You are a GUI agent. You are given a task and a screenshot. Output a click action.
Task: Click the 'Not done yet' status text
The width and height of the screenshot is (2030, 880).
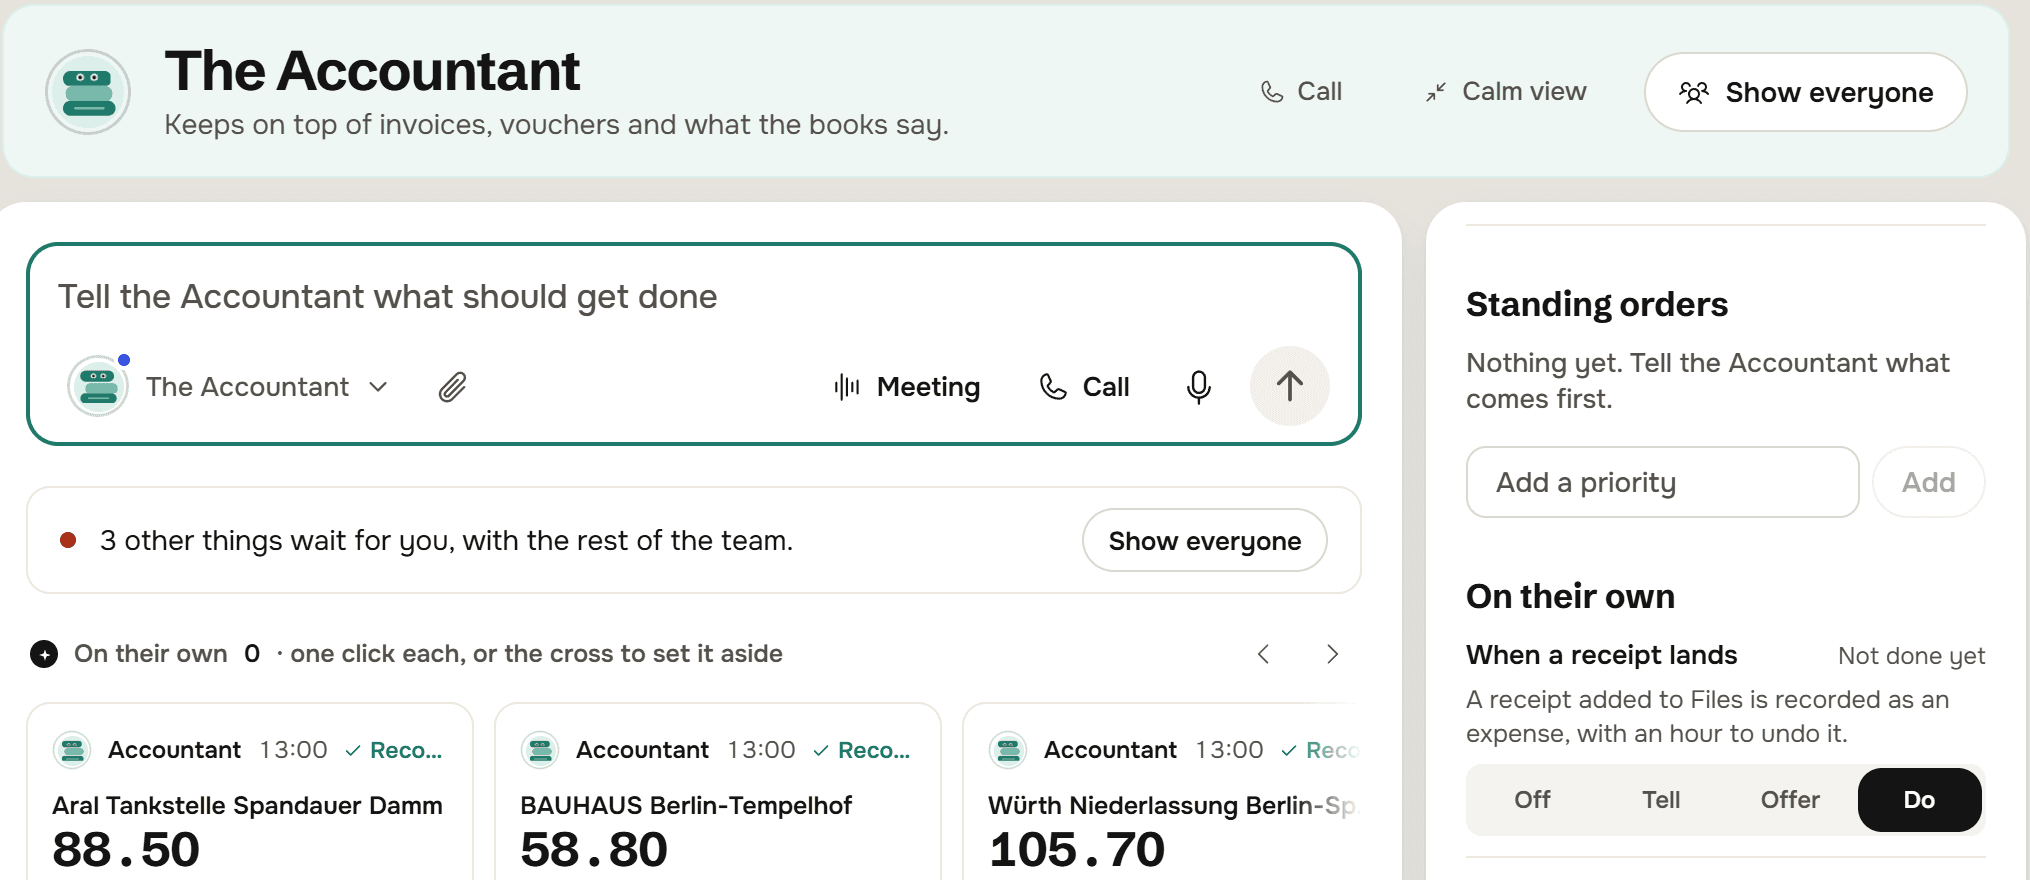(1912, 656)
